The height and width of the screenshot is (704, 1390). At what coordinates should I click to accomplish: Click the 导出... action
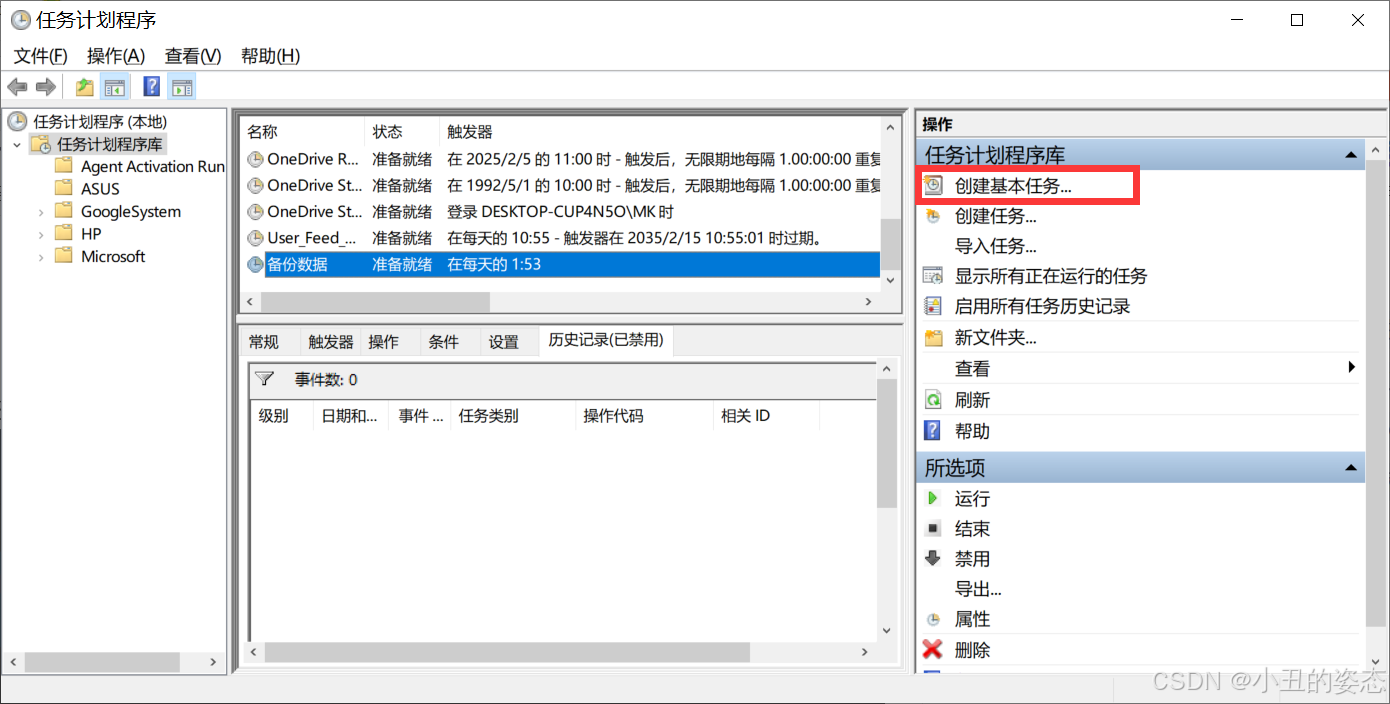(x=979, y=589)
